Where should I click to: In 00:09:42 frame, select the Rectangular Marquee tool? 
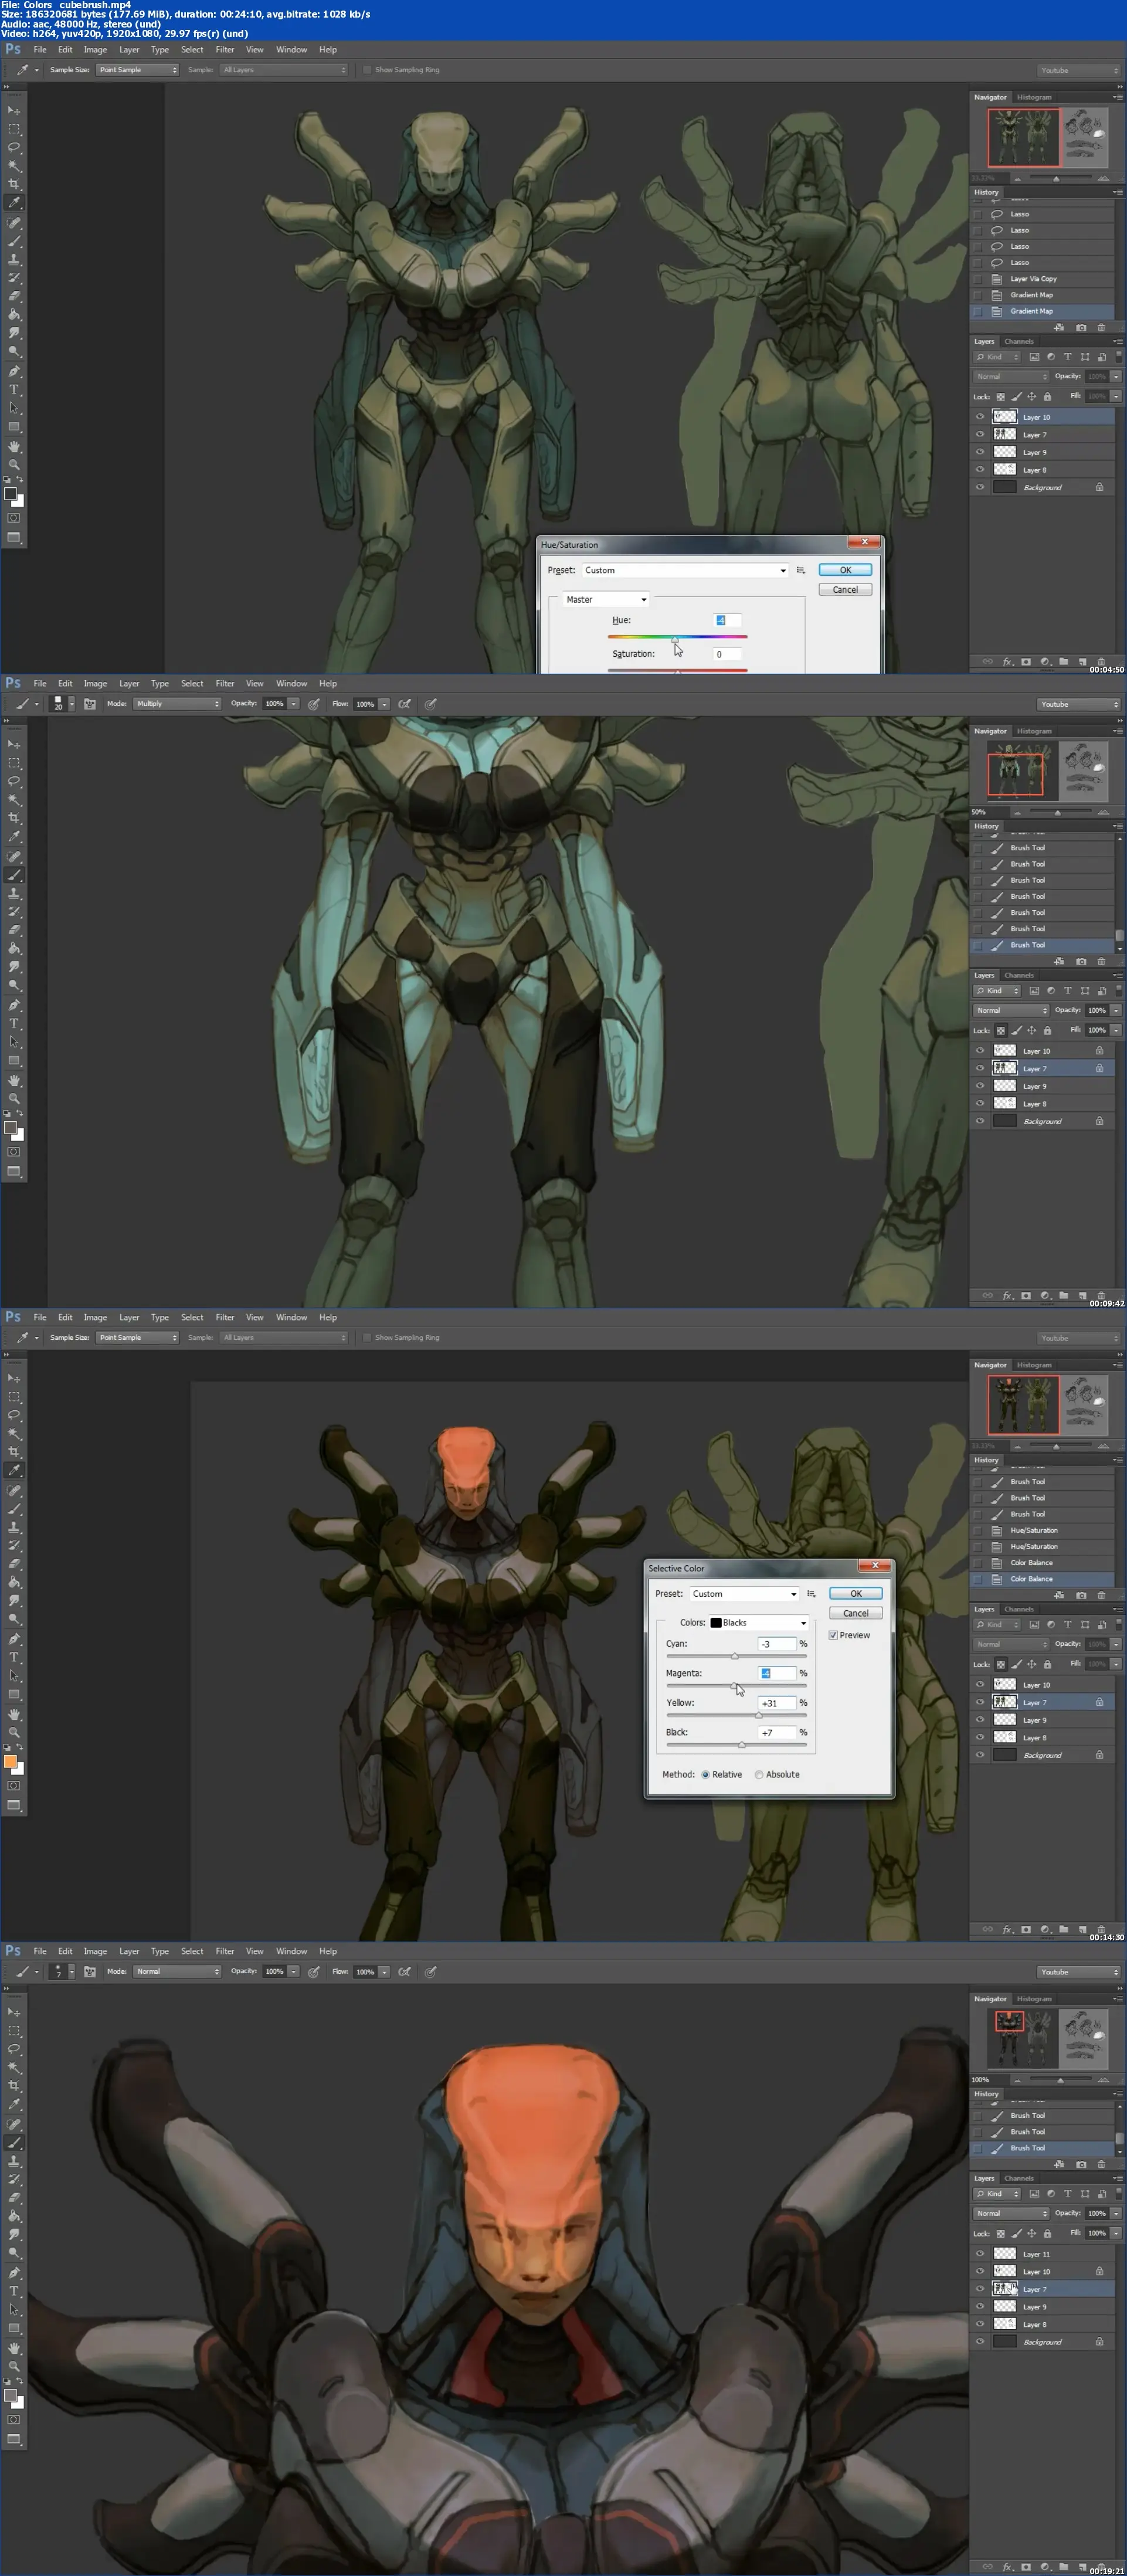[x=14, y=763]
